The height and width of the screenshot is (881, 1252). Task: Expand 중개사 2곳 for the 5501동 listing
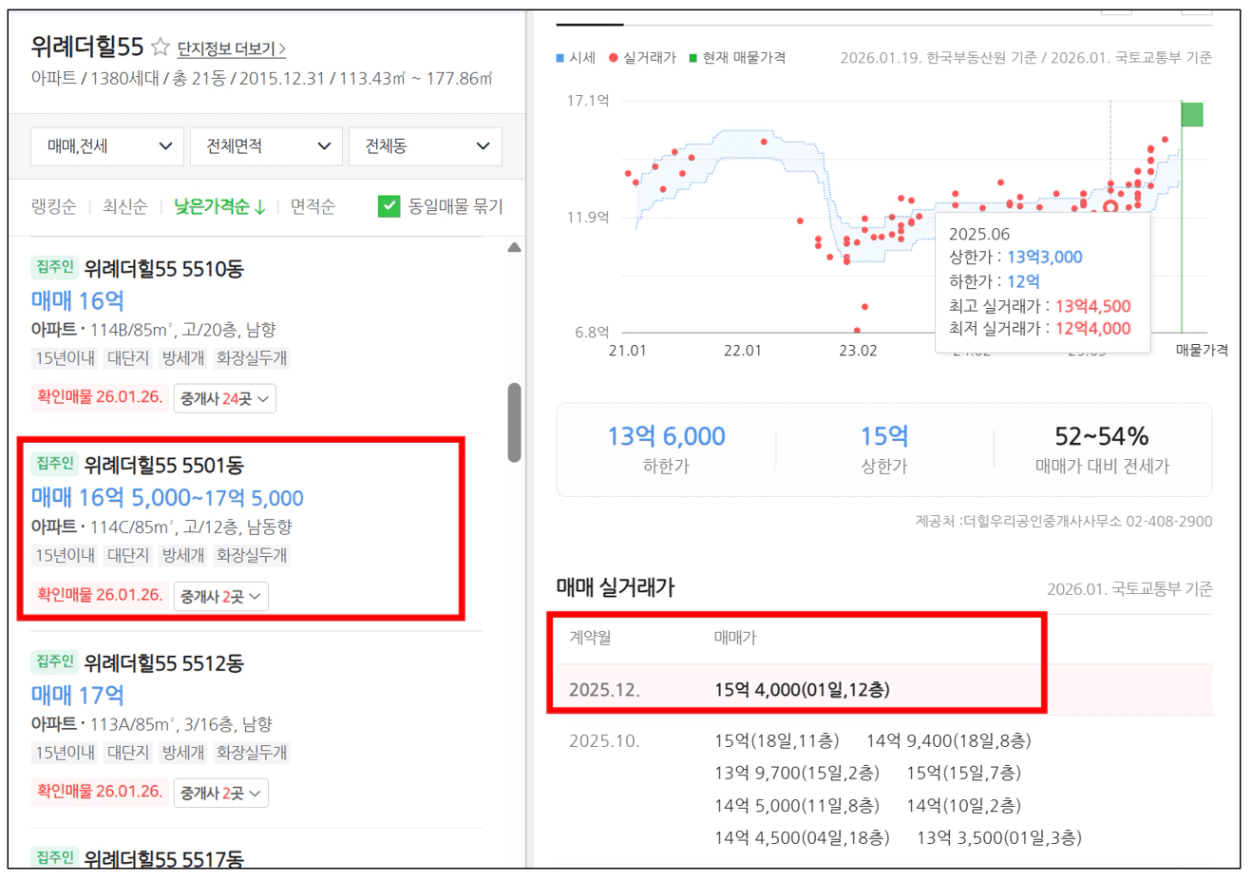[x=221, y=596]
